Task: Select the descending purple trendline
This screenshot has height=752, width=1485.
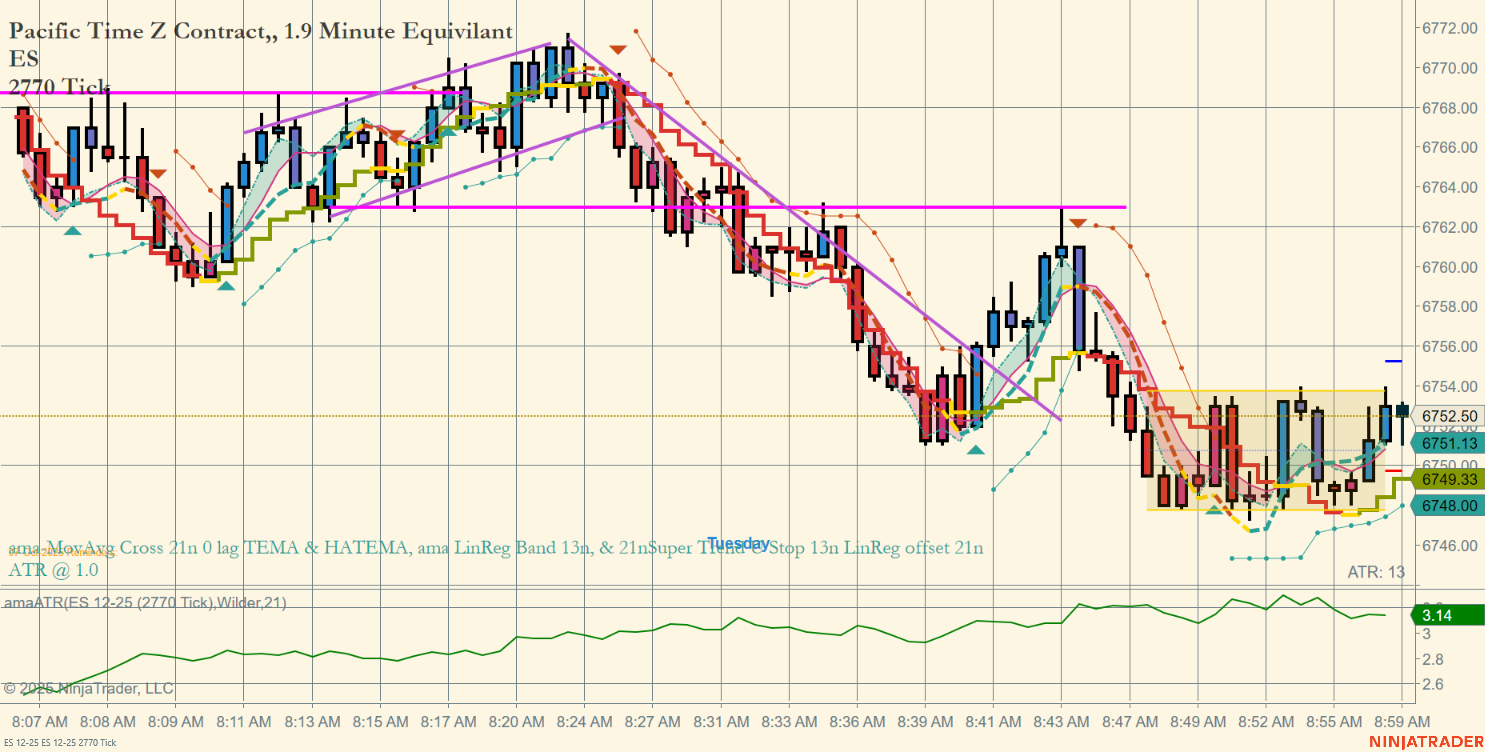Action: 813,229
